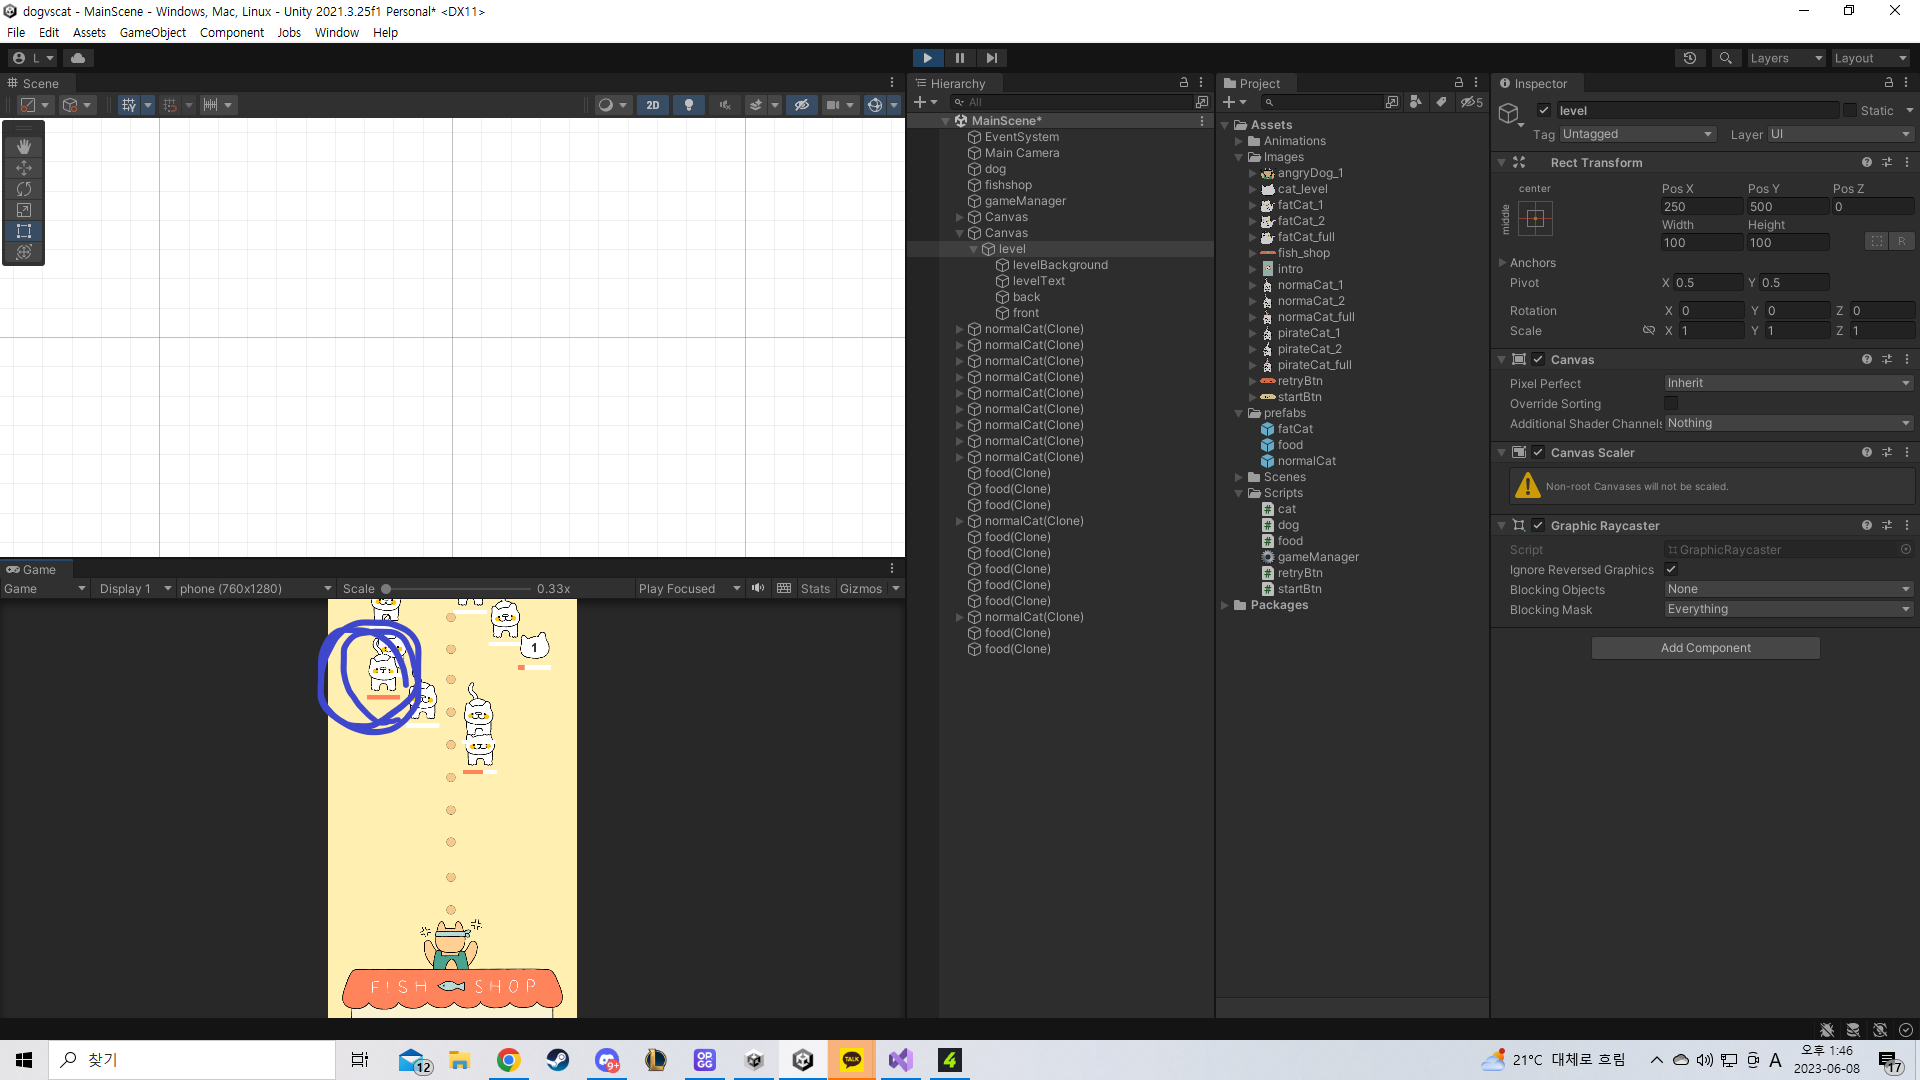Screen dimensions: 1920x1080
Task: Toggle Override Sorting checkbox
Action: (1671, 404)
